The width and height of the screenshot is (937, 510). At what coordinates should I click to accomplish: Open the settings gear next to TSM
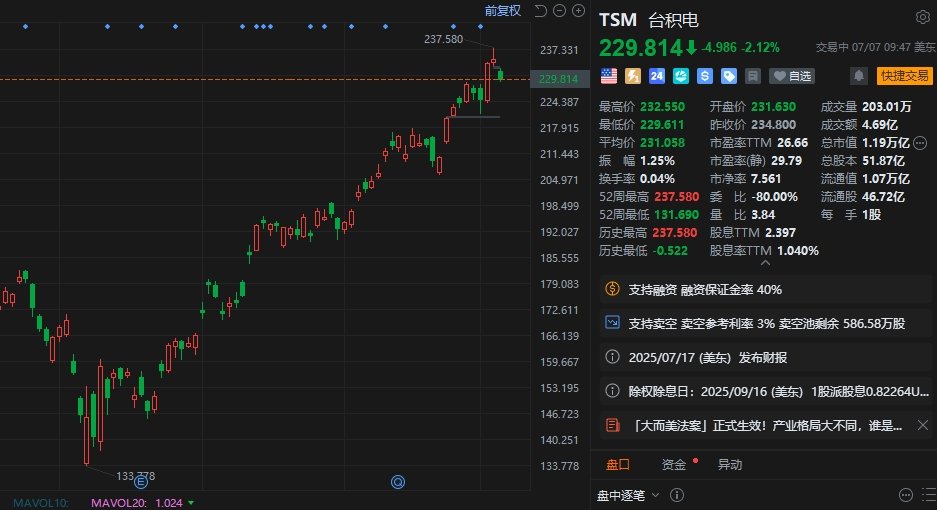click(922, 17)
